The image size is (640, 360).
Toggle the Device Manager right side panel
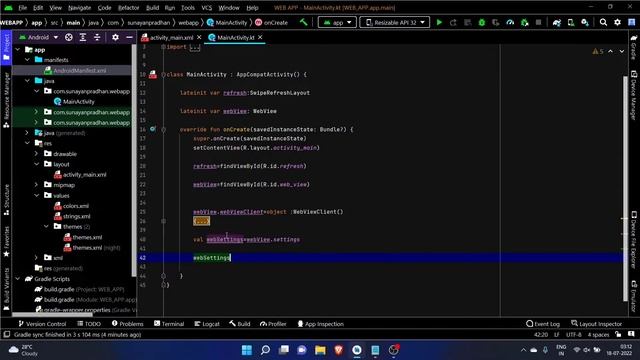point(634,96)
